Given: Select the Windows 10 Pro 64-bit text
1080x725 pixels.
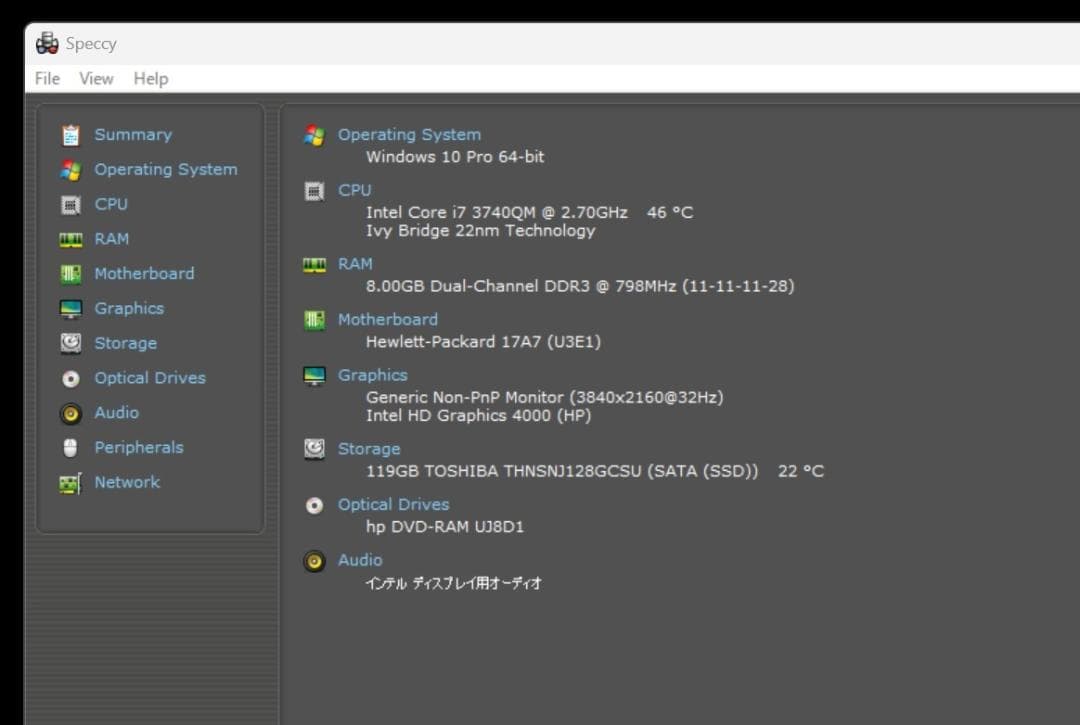Looking at the screenshot, I should pyautogui.click(x=455, y=156).
